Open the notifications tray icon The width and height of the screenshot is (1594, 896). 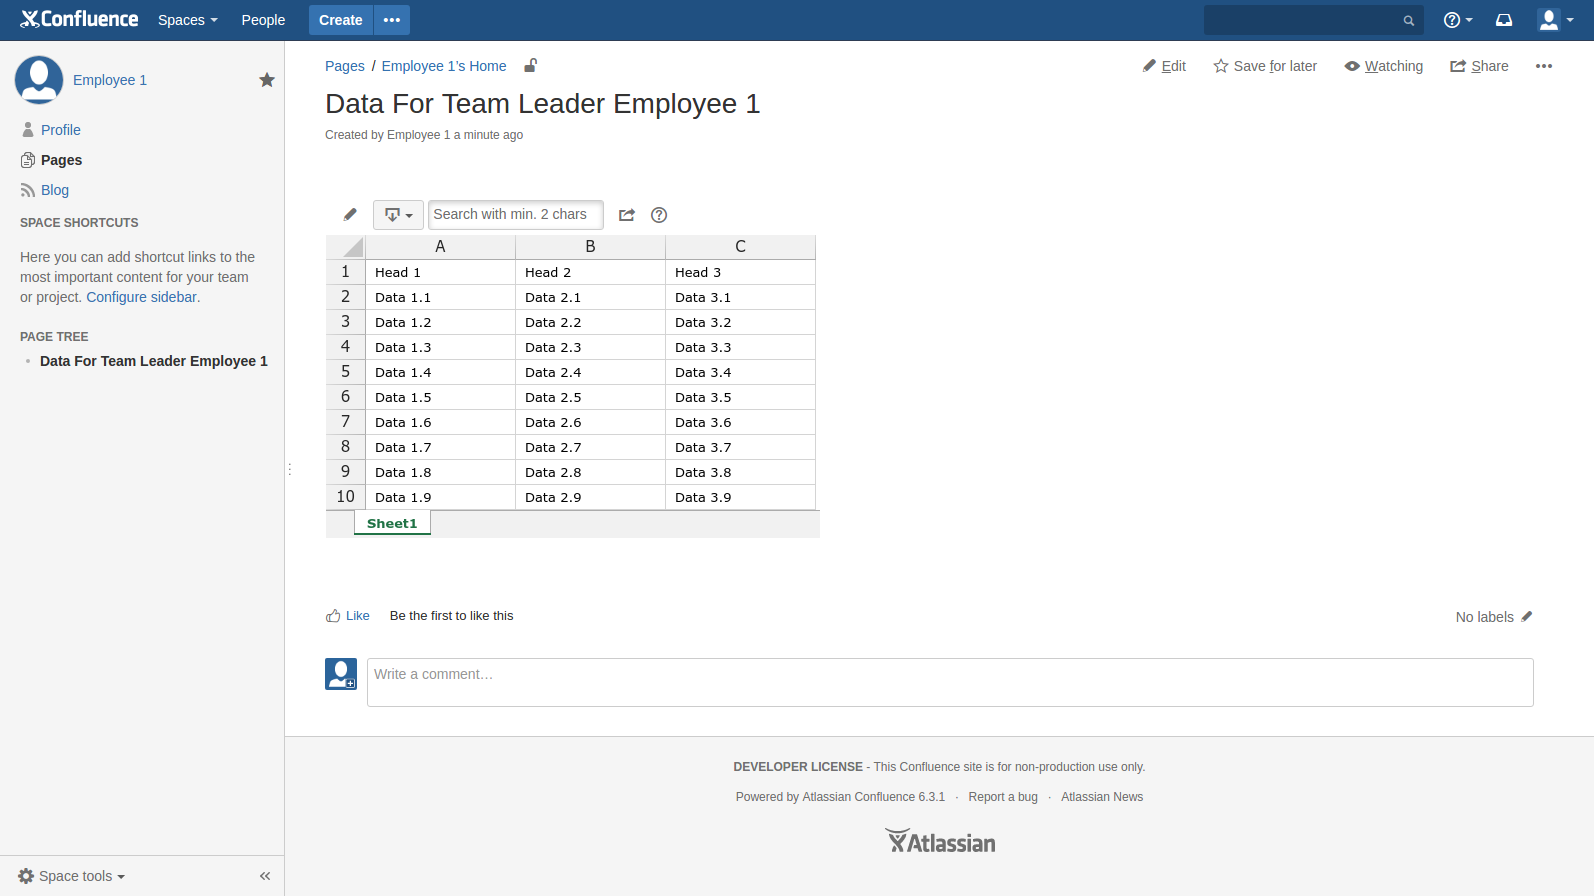click(1504, 20)
